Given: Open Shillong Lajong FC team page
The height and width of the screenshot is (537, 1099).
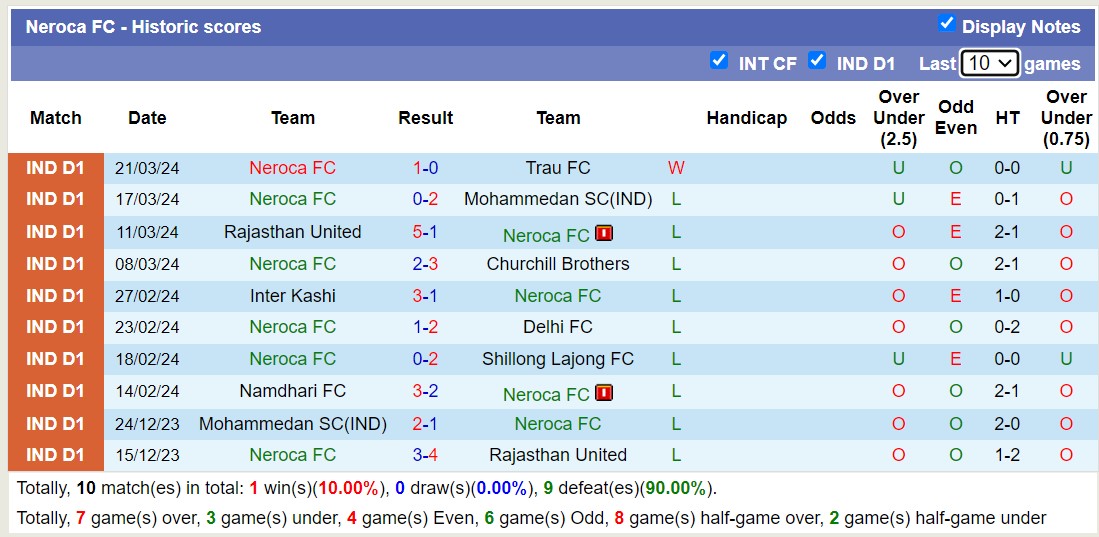Looking at the screenshot, I should (558, 359).
